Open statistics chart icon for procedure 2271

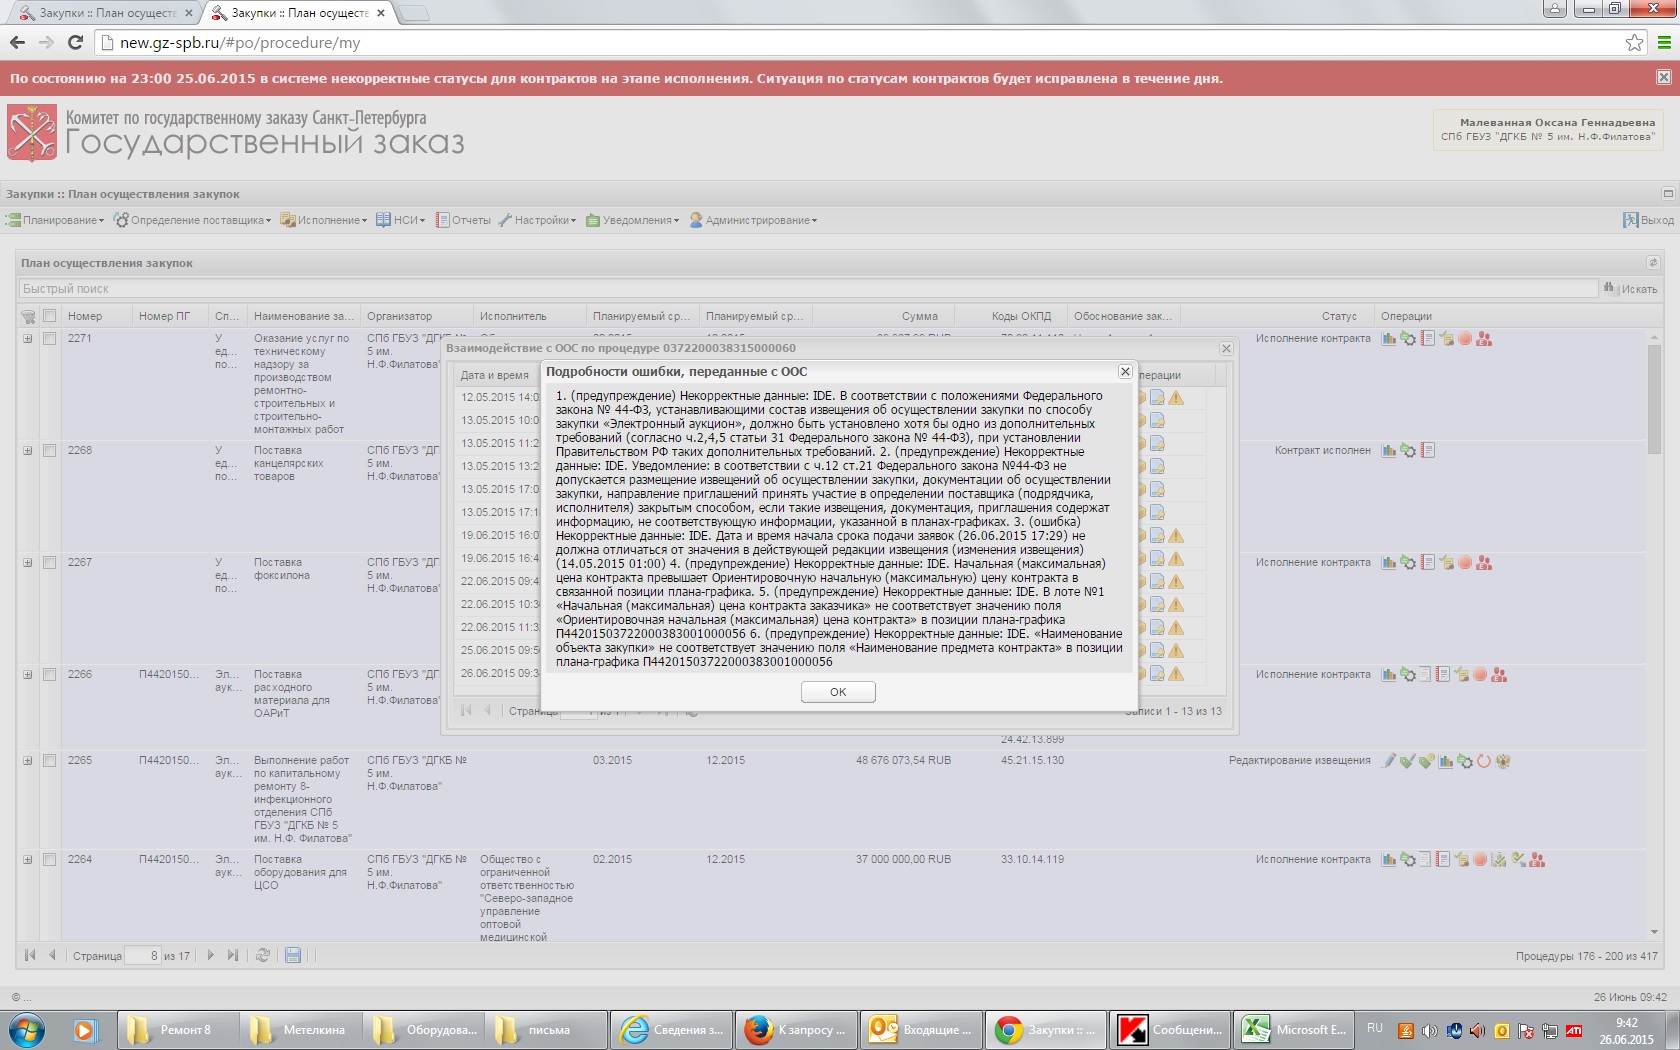(x=1389, y=339)
